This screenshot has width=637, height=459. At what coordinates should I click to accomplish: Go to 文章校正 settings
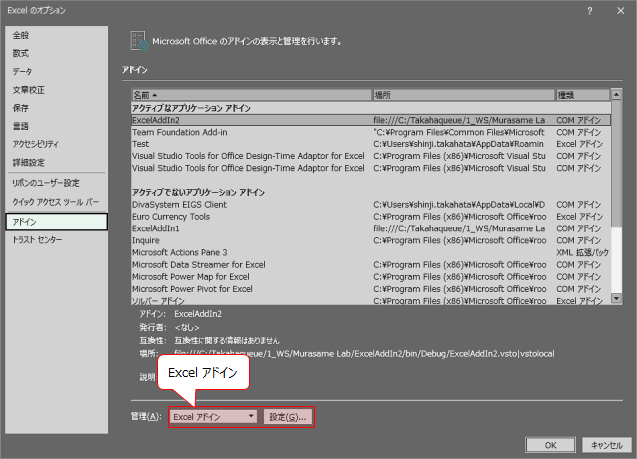(x=56, y=90)
